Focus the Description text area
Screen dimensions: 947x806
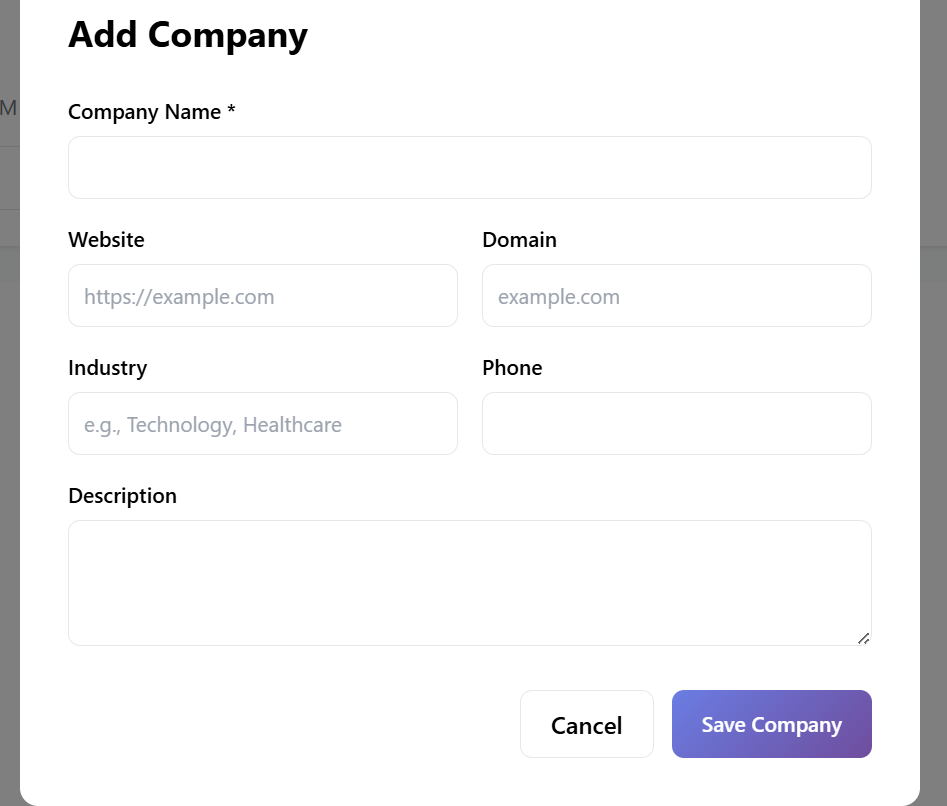point(469,582)
